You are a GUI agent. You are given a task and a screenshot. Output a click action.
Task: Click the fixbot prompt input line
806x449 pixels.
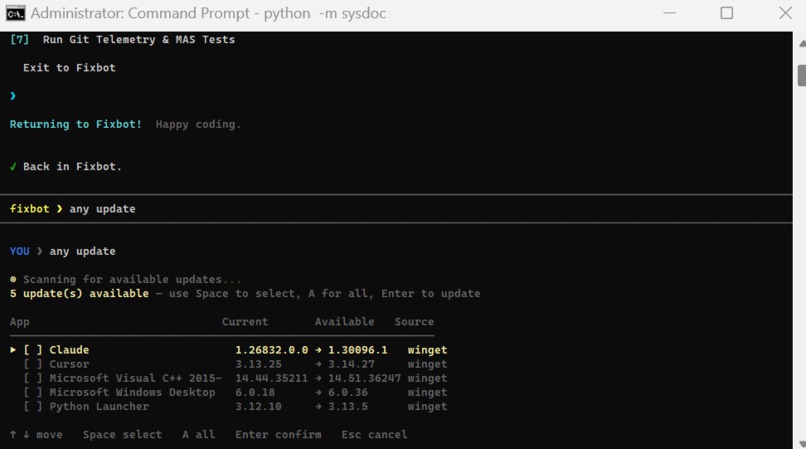pyautogui.click(x=396, y=209)
